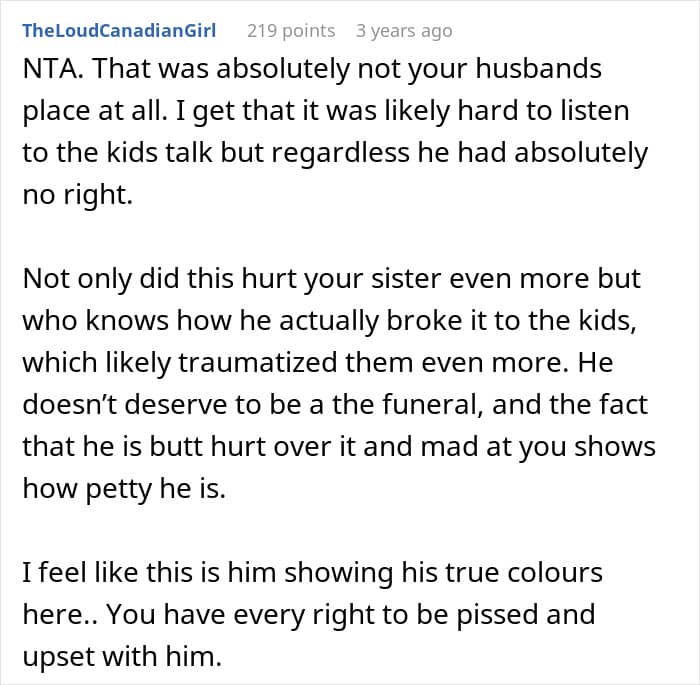Open TheLoudCanadianGirl user profile link
The height and width of the screenshot is (685, 700).
tap(119, 31)
